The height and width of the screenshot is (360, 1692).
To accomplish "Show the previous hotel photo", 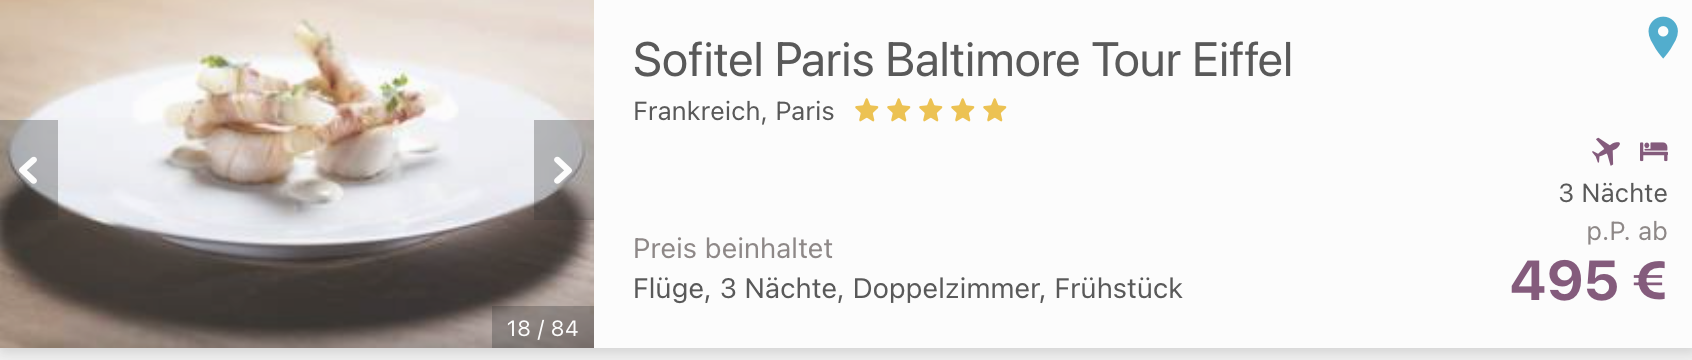I will (x=29, y=170).
